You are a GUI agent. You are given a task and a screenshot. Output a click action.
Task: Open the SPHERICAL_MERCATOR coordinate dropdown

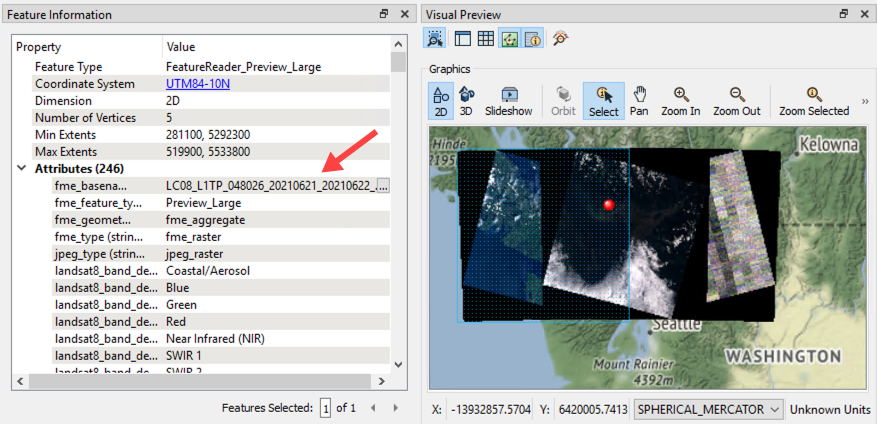pyautogui.click(x=709, y=409)
